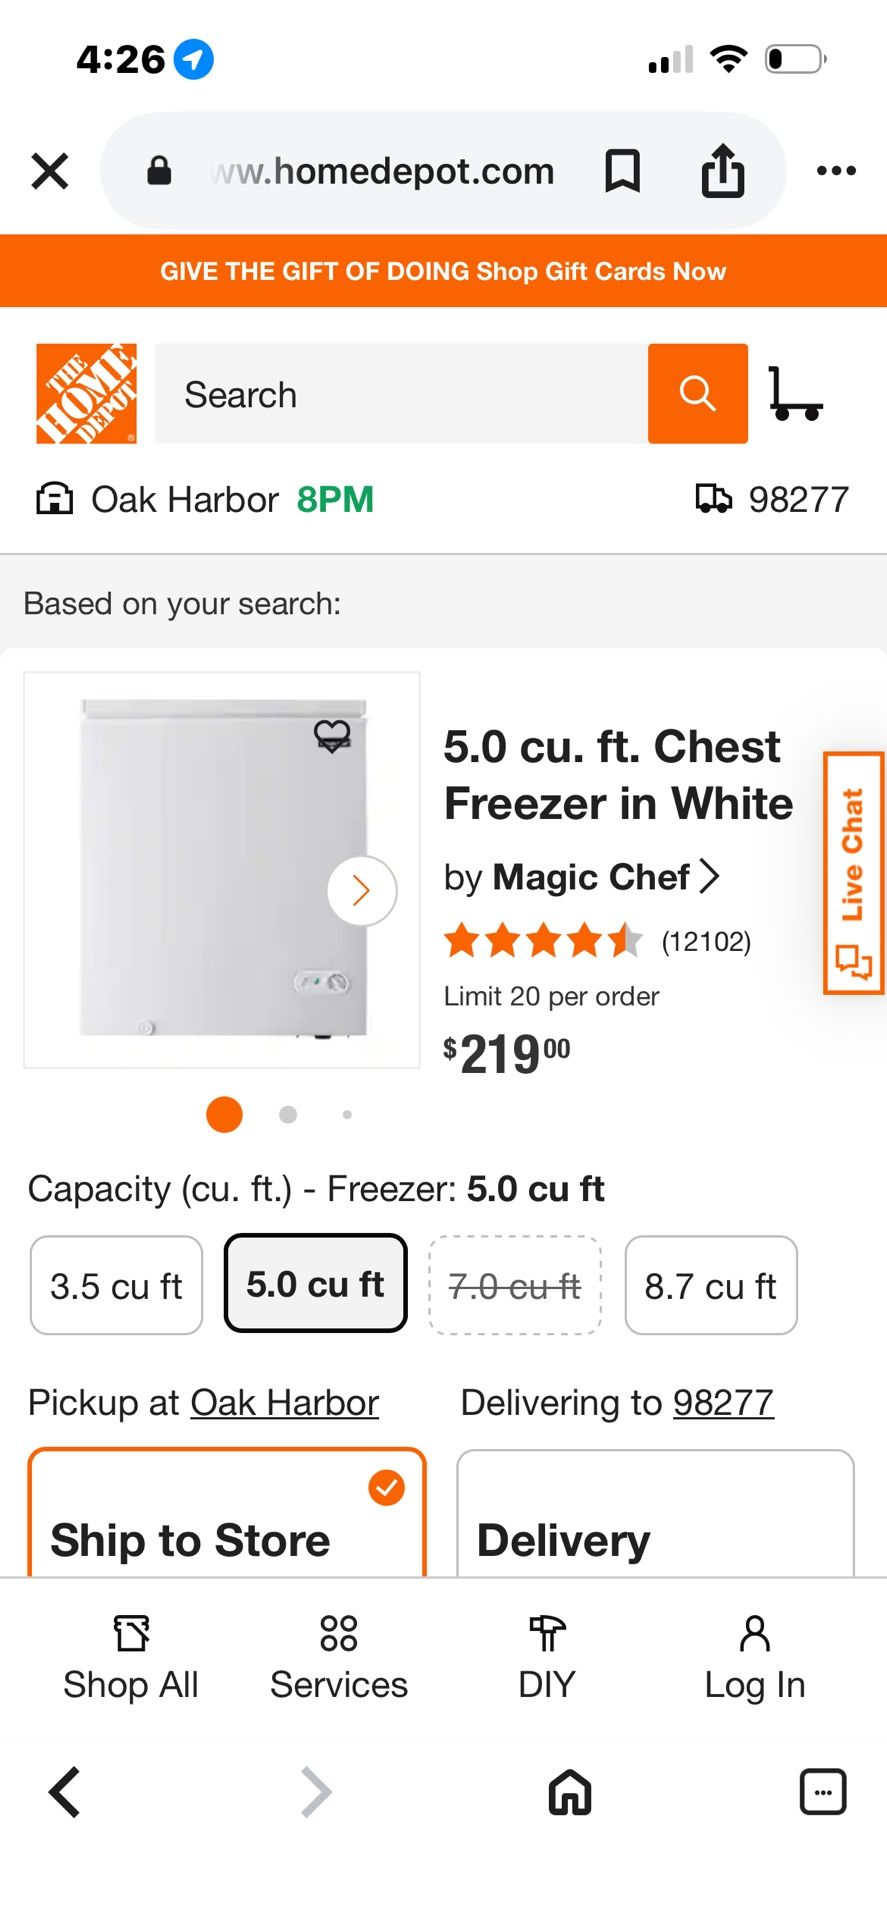The height and width of the screenshot is (1920, 887).
Task: Show next product image arrow
Action: [362, 890]
